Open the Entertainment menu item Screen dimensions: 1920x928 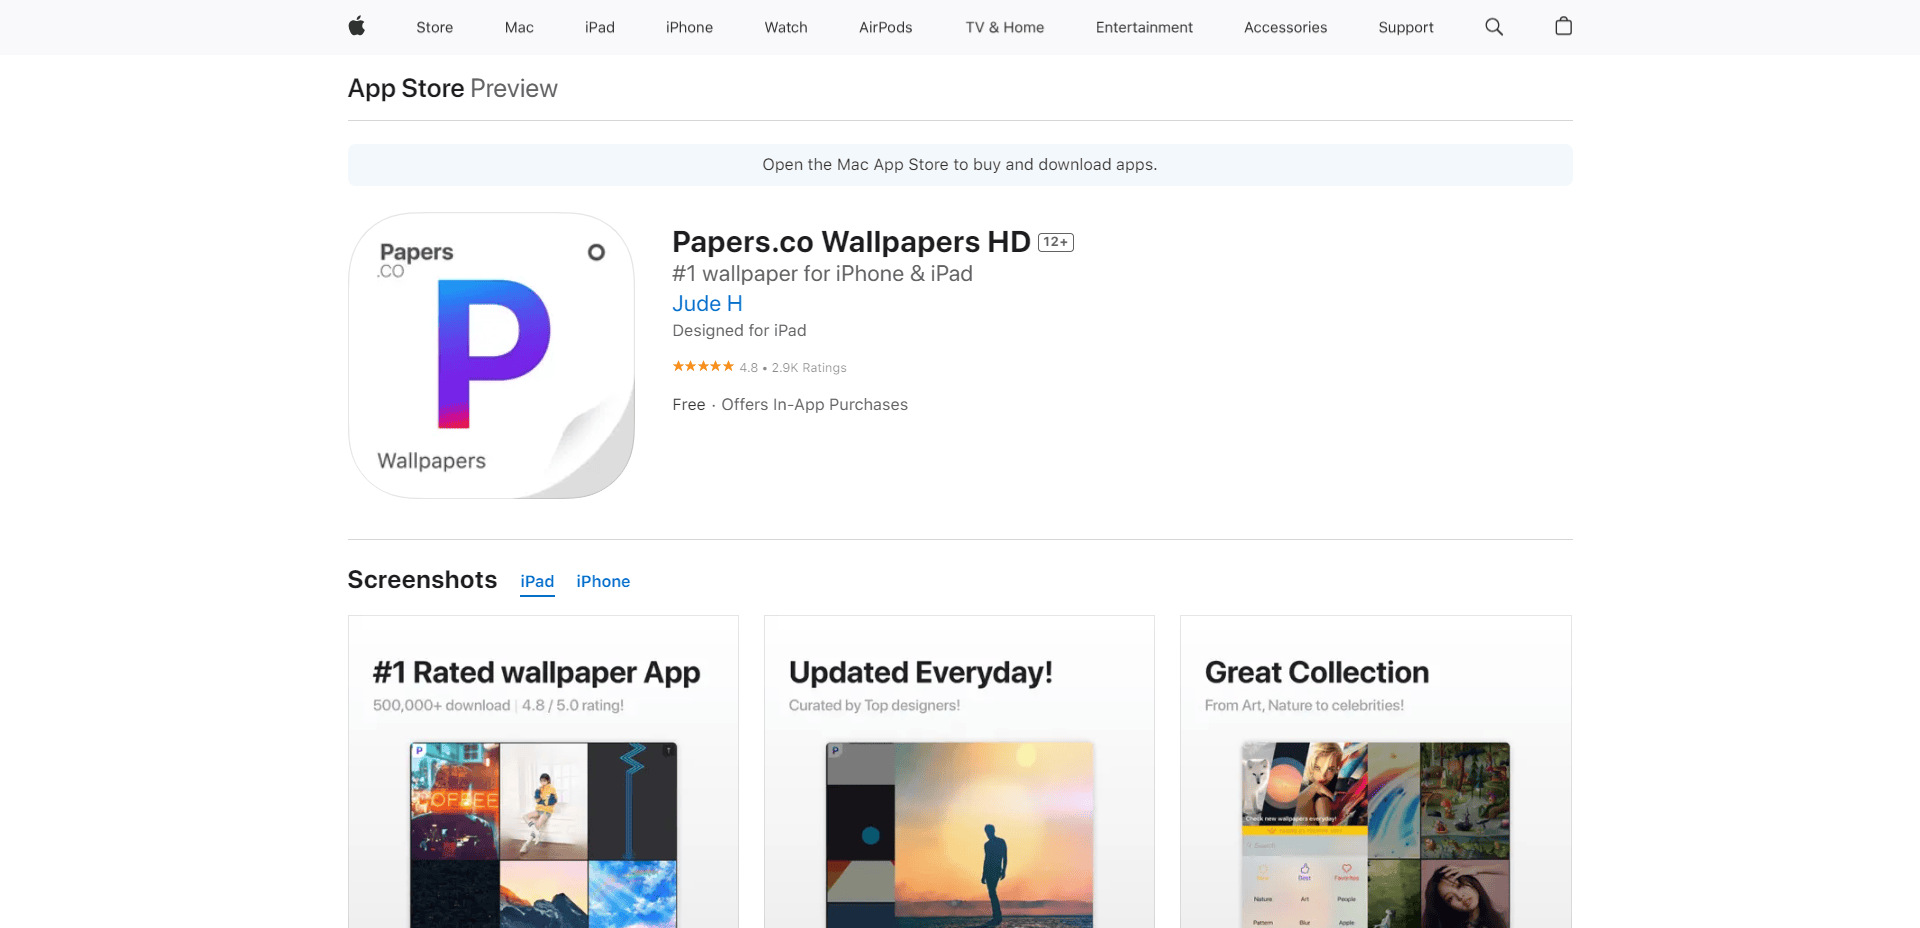1144,27
